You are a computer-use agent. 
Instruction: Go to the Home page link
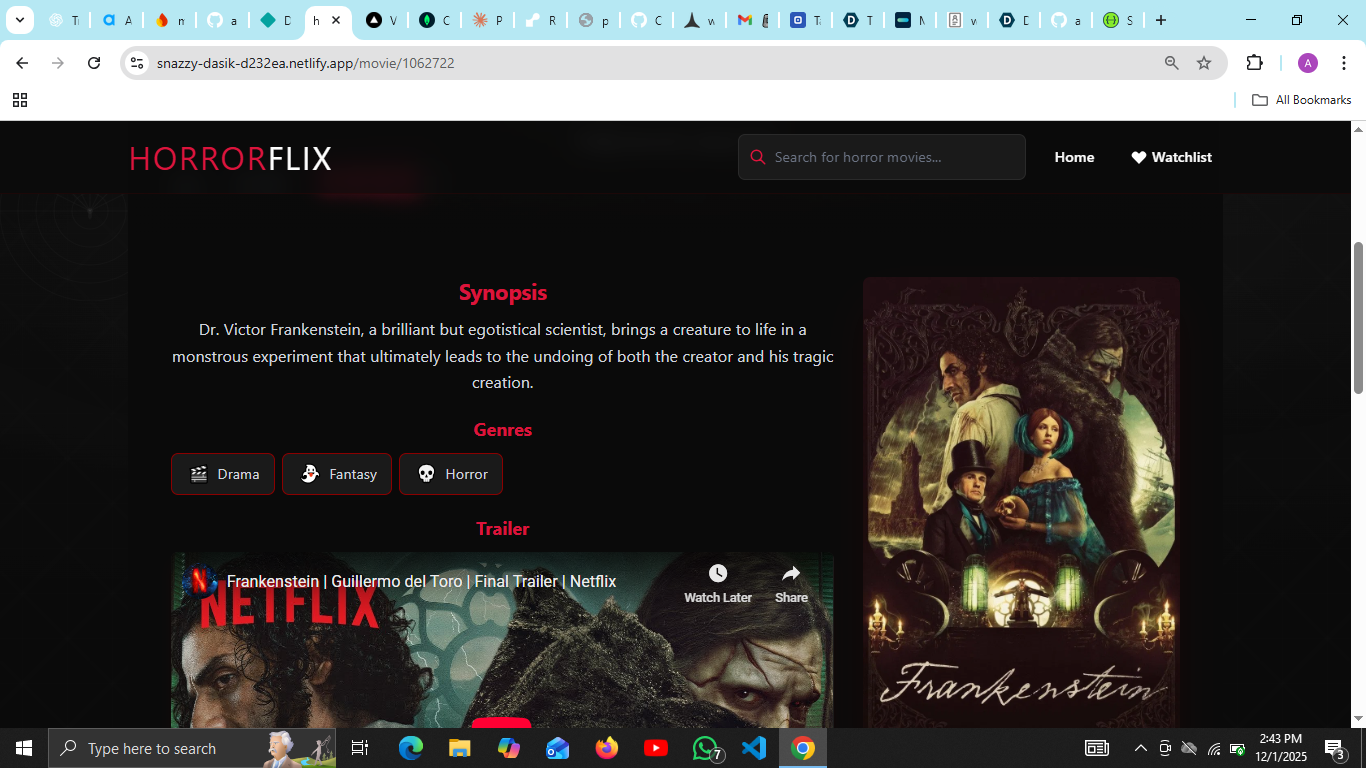pyautogui.click(x=1074, y=157)
